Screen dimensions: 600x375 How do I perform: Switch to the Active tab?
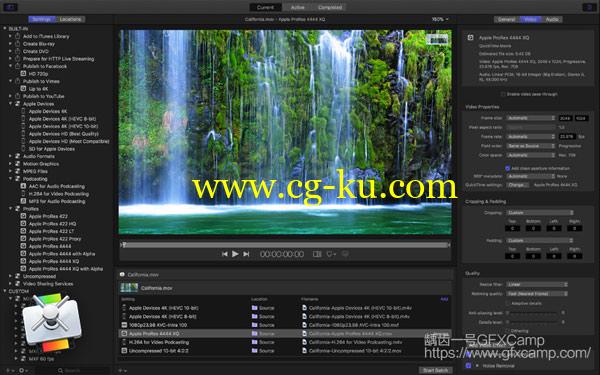pyautogui.click(x=297, y=7)
